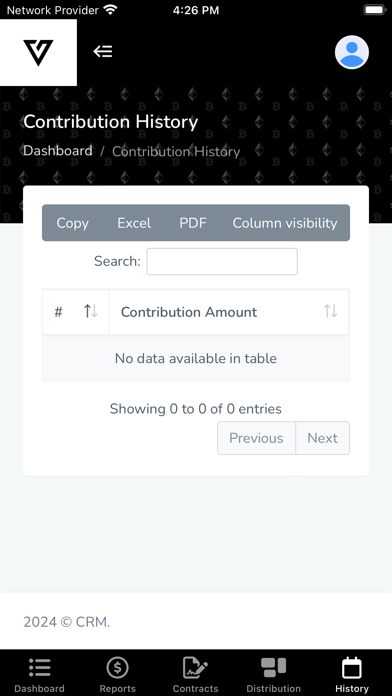Follow the Dashboard breadcrumb link

(58, 151)
